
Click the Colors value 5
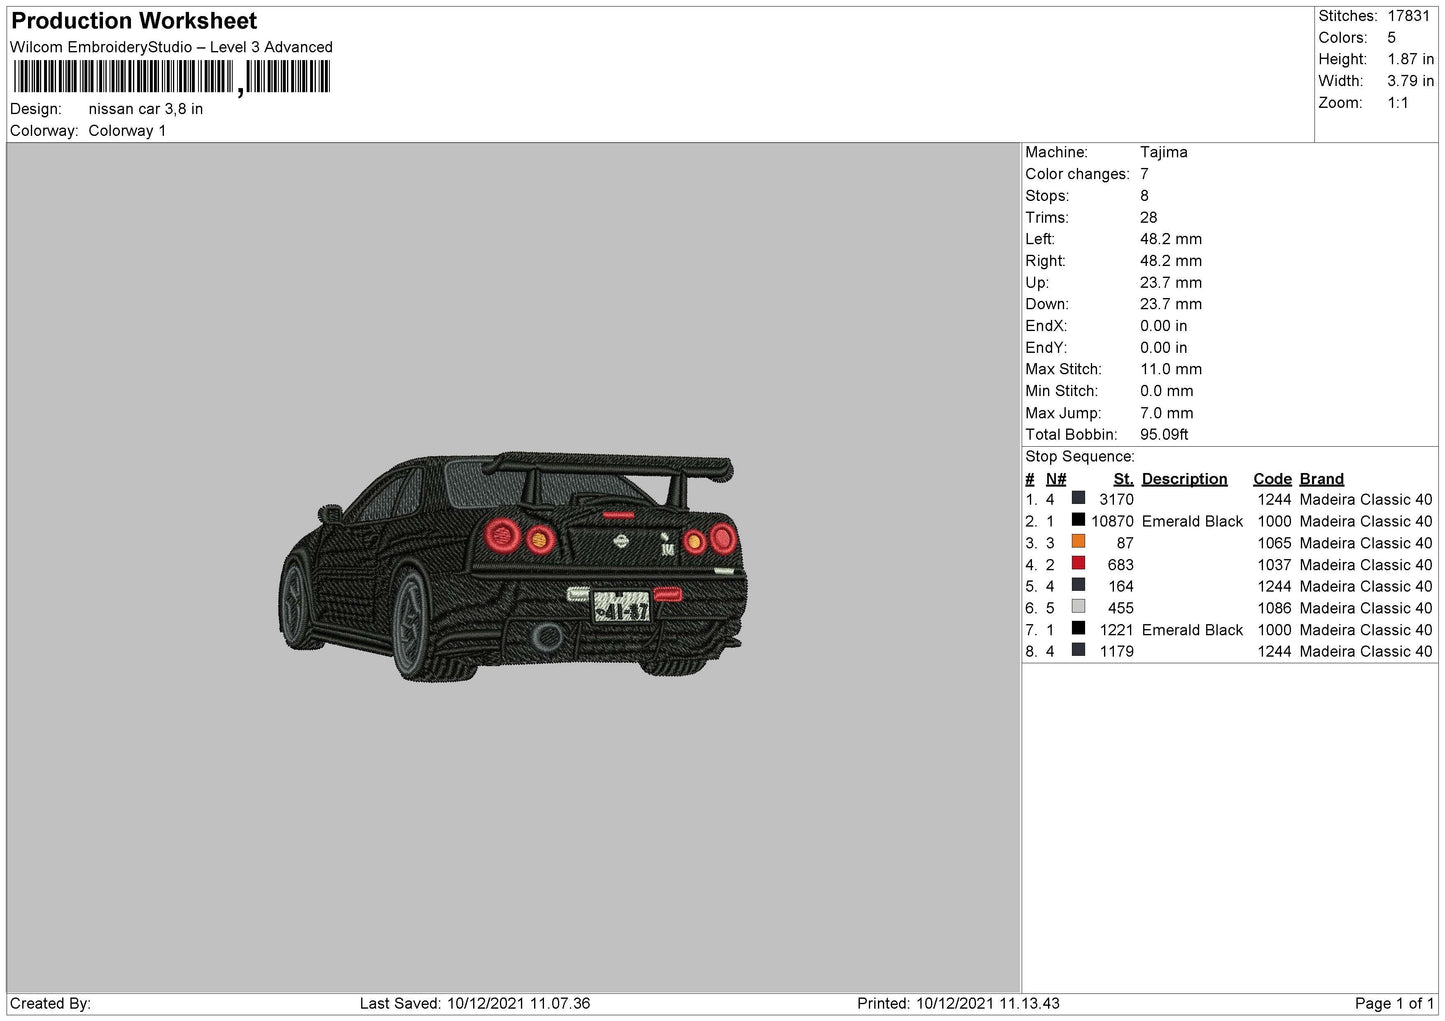tap(1391, 38)
